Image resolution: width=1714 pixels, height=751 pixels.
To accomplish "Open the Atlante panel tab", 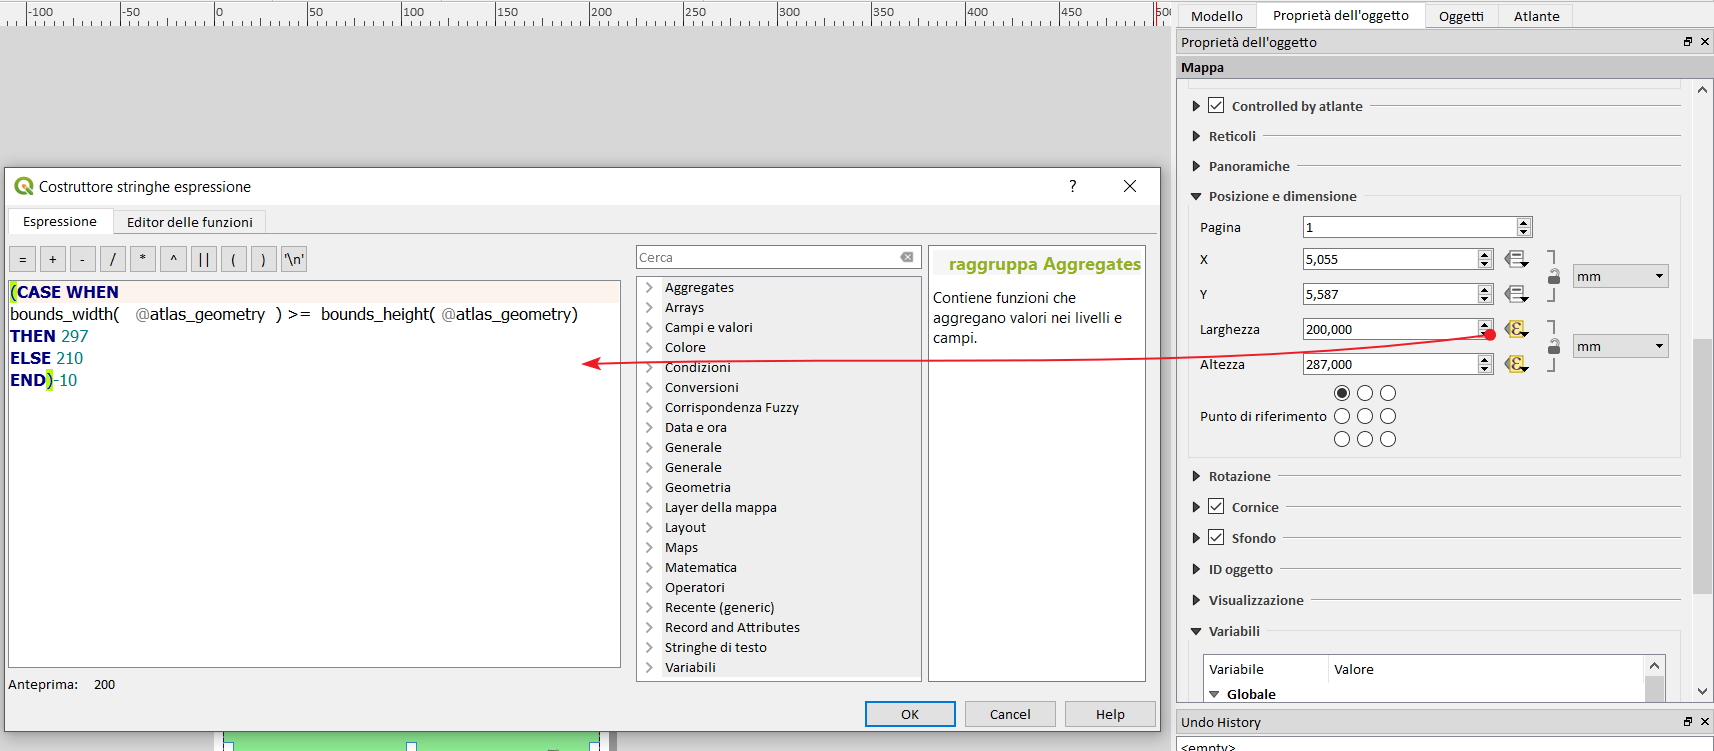I will (x=1536, y=16).
